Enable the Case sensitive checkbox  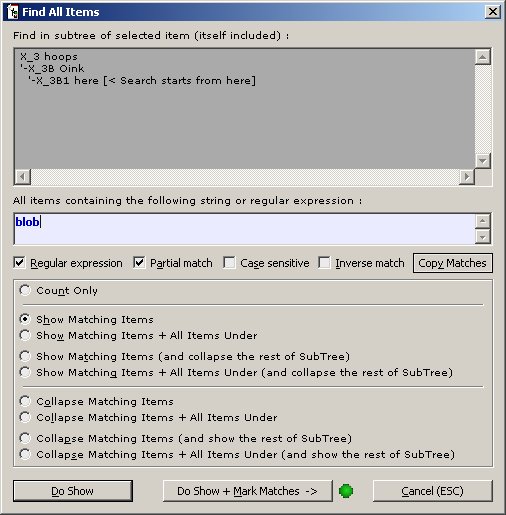coord(229,263)
